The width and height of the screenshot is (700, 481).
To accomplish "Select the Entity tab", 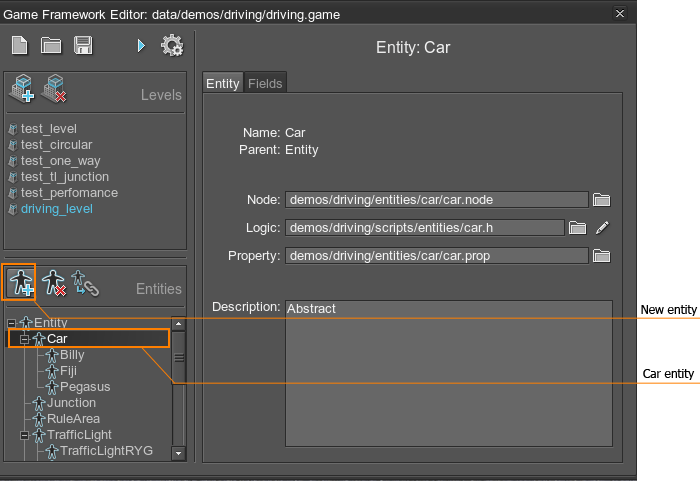I will (223, 84).
